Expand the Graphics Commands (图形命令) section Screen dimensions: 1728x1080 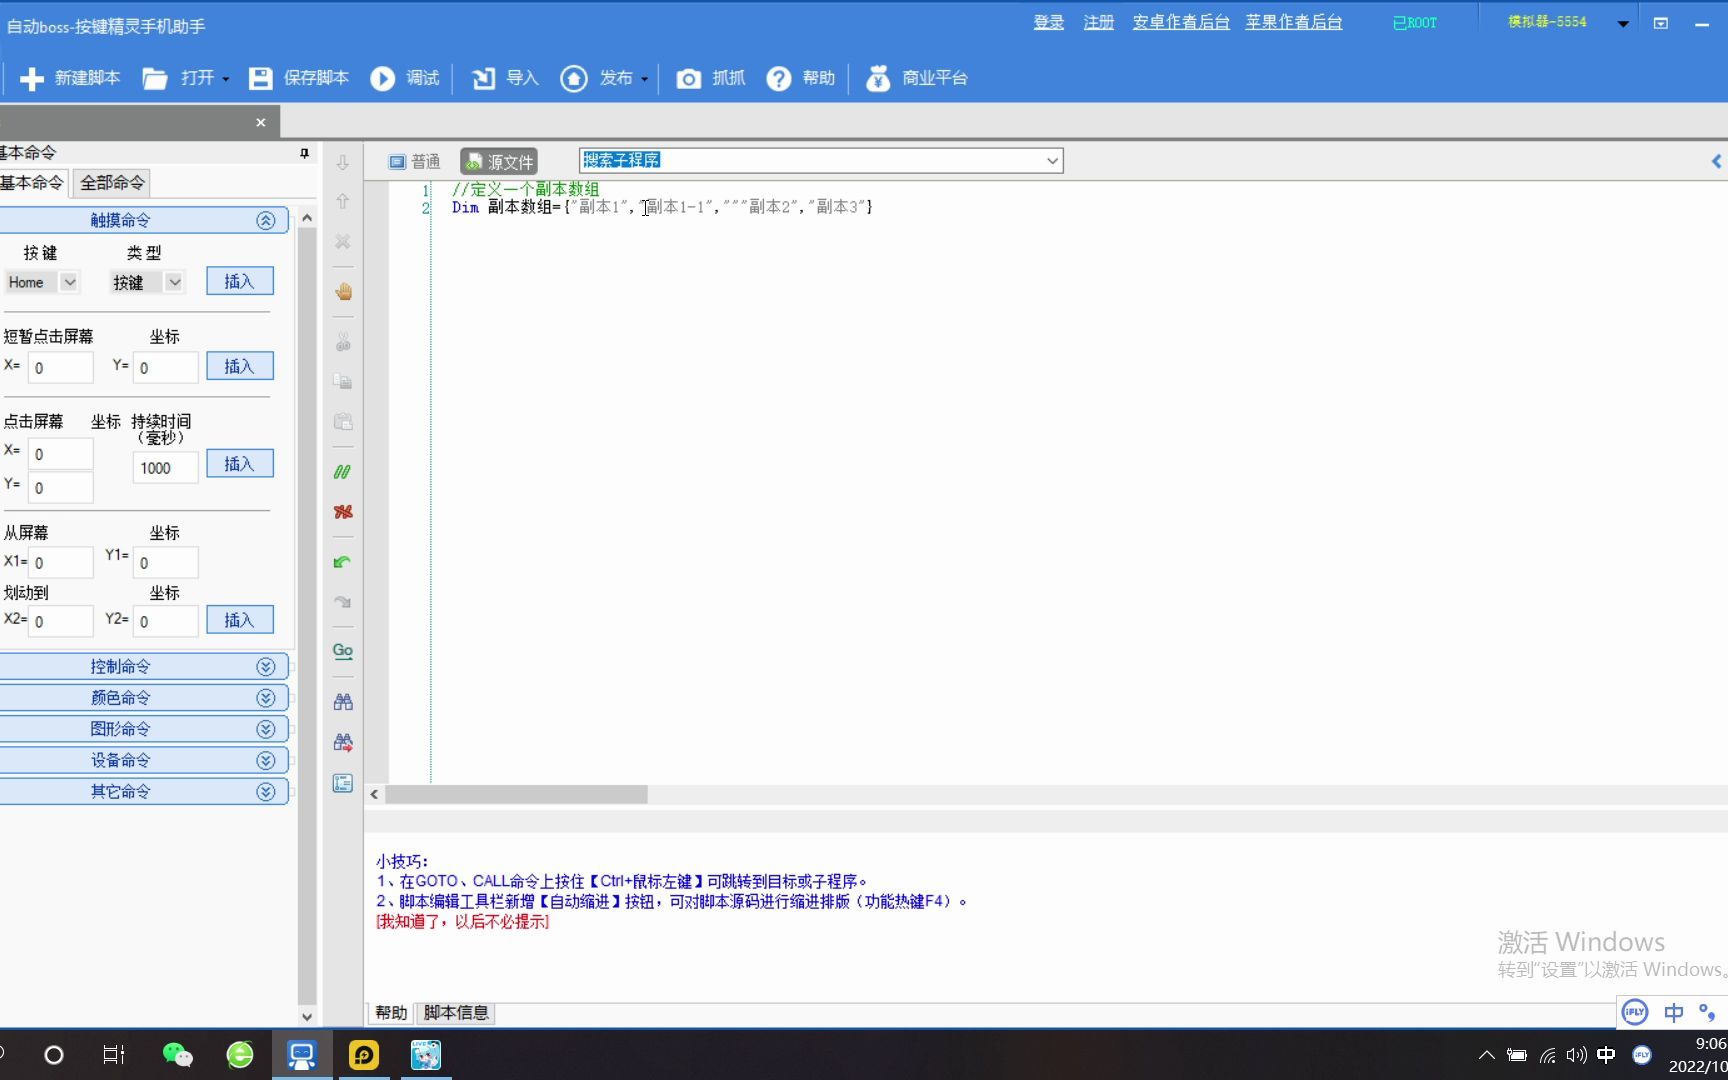(x=265, y=729)
